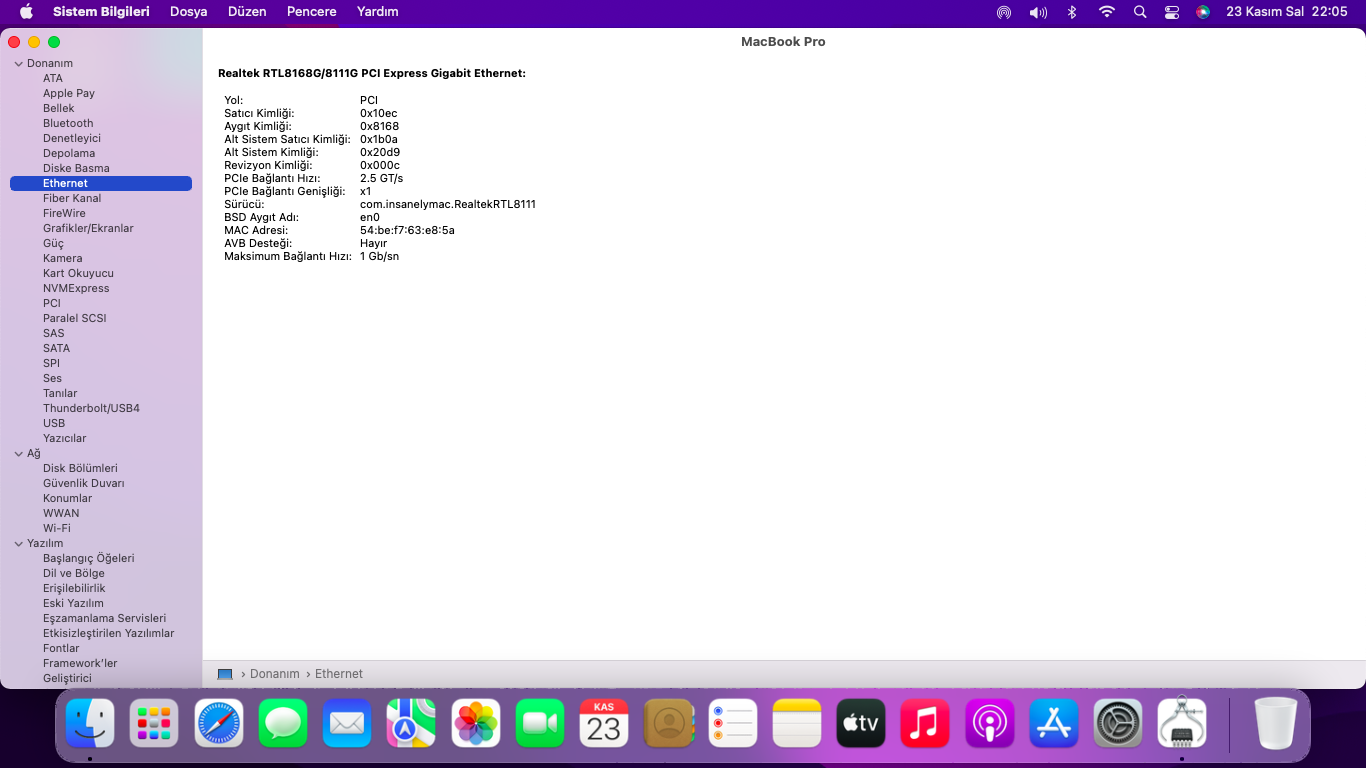Click the Podcasts dock icon
This screenshot has width=1366, height=768.
pos(990,723)
